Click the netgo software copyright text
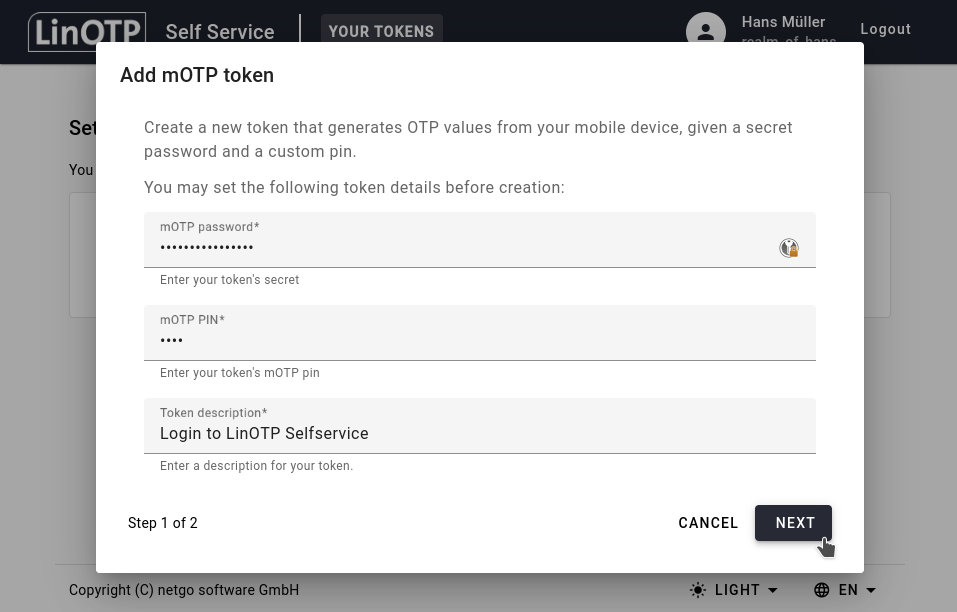957x612 pixels. pyautogui.click(x=184, y=590)
